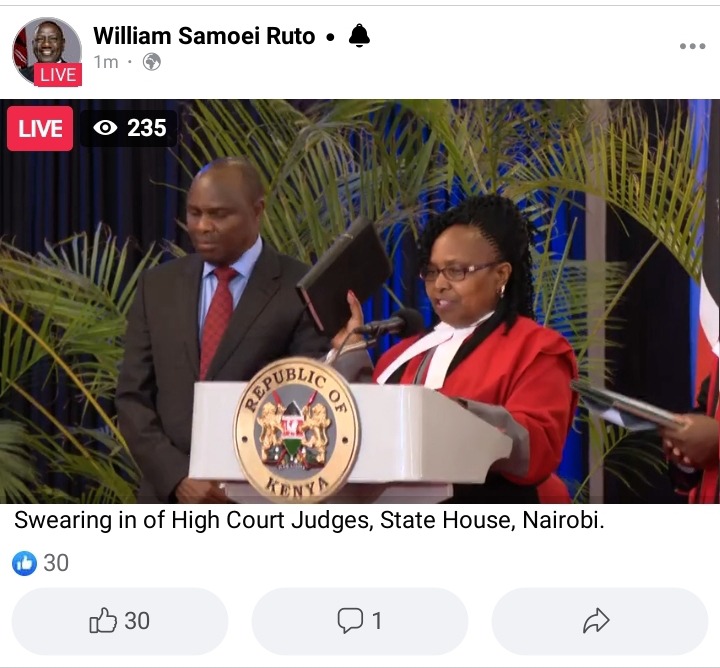Tap the eye viewer count 235

129,128
